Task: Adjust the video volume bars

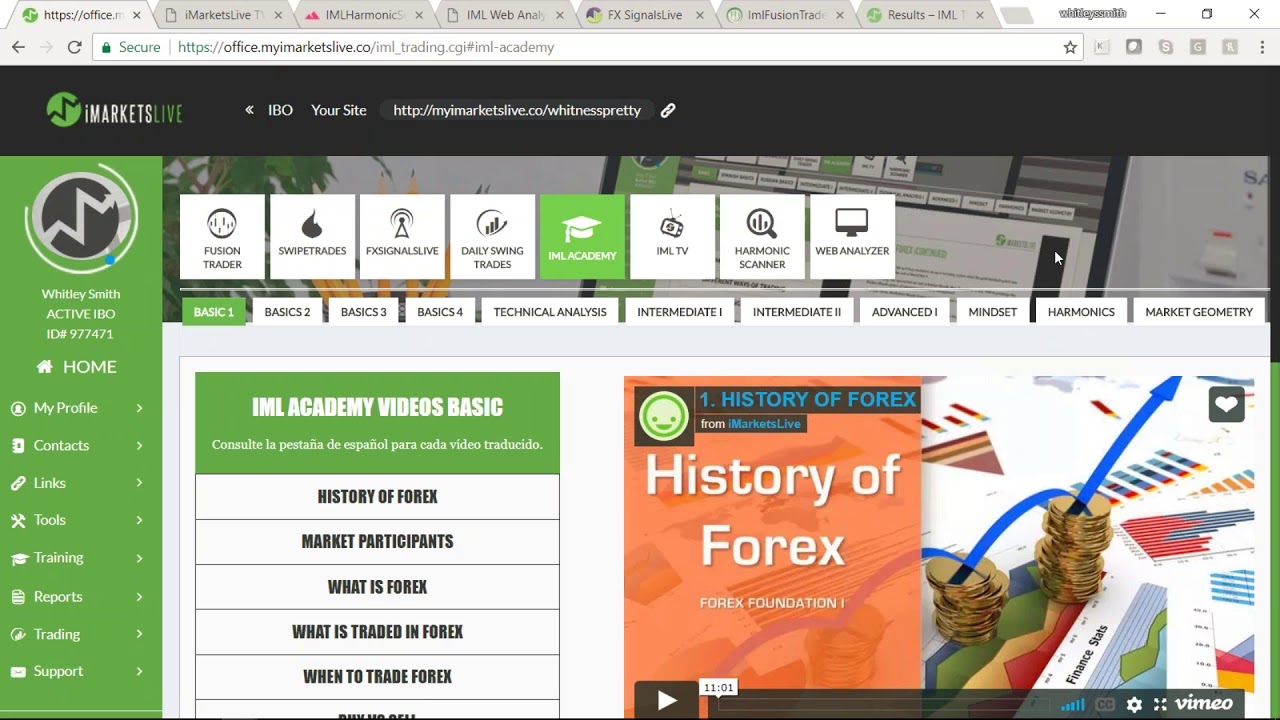Action: click(x=1073, y=704)
